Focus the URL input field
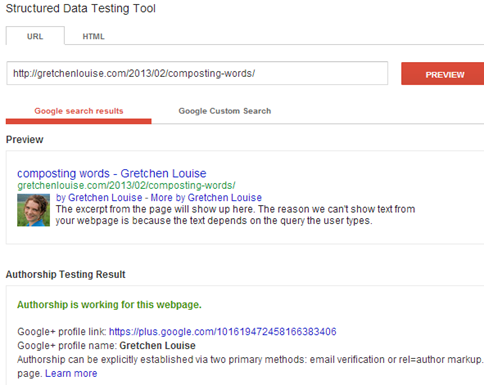Image resolution: width=484 pixels, height=385 pixels. pos(197,73)
